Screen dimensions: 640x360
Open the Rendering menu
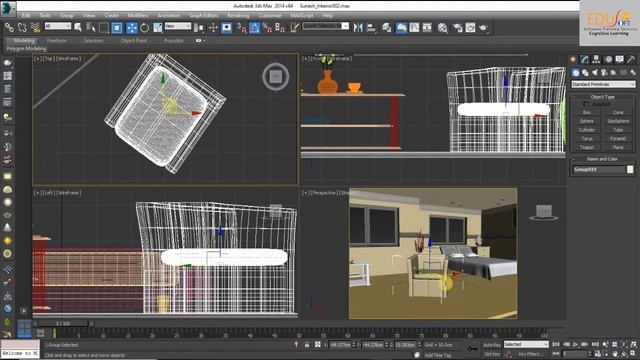(x=238, y=16)
